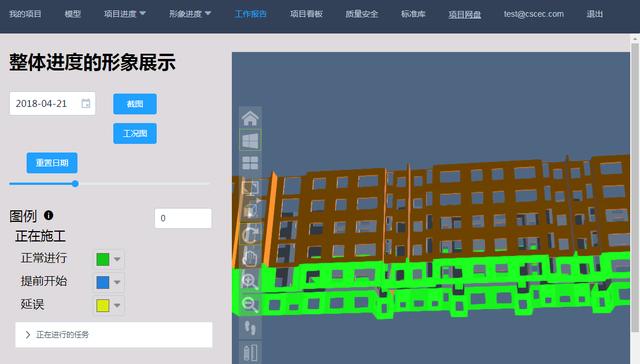
Task: Expand the 正在进行的任务 section
Action: coord(114,335)
